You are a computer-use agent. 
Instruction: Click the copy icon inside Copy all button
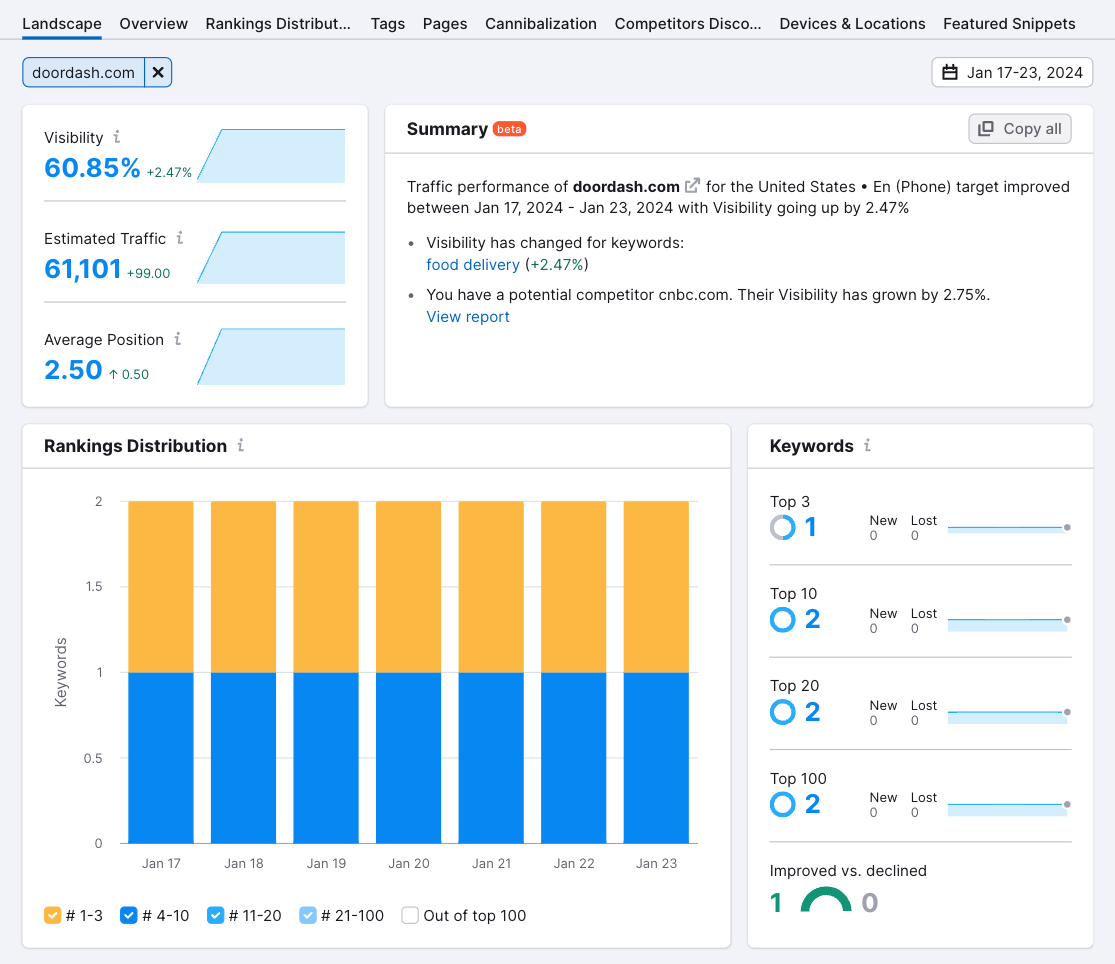pos(984,128)
